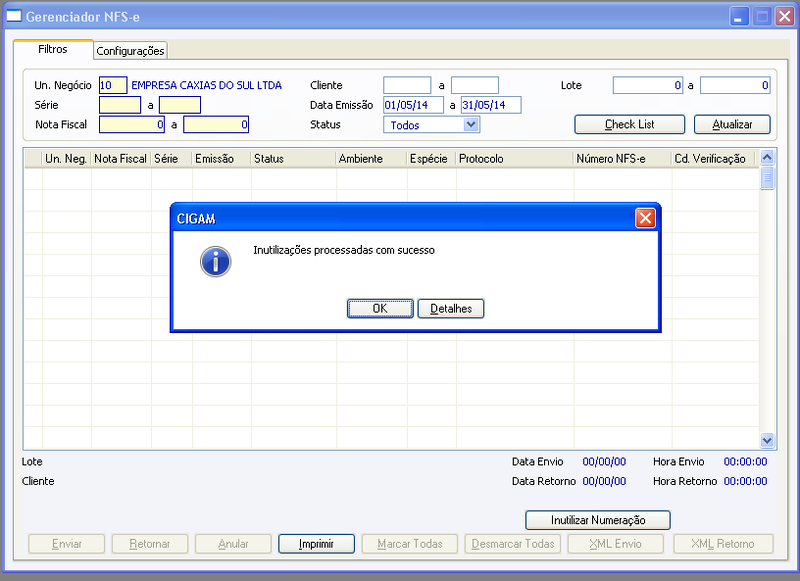Close the Gerenciador NFS-e window
The width and height of the screenshot is (800, 581).
tap(785, 17)
